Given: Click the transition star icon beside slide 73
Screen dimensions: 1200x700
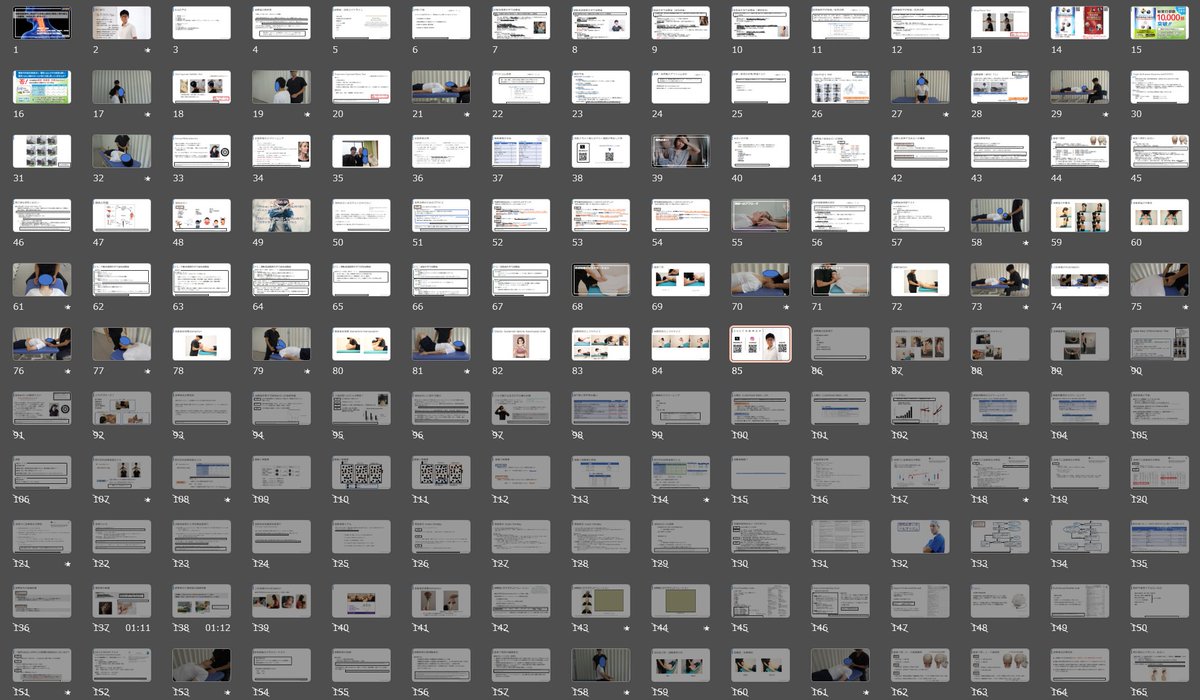Looking at the screenshot, I should point(1026,306).
